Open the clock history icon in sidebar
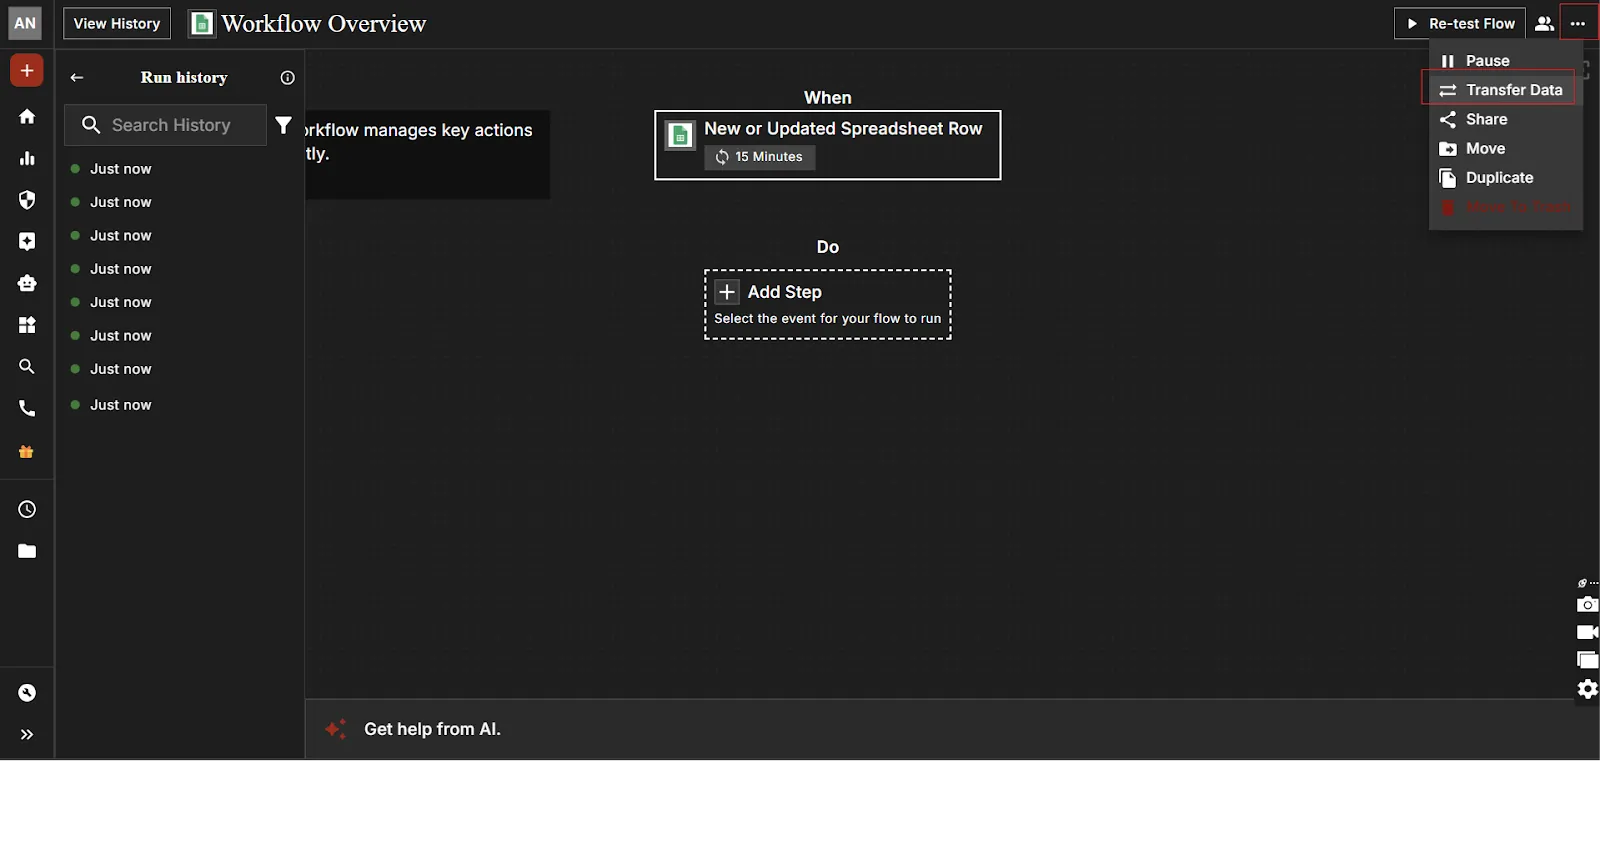 click(x=27, y=510)
